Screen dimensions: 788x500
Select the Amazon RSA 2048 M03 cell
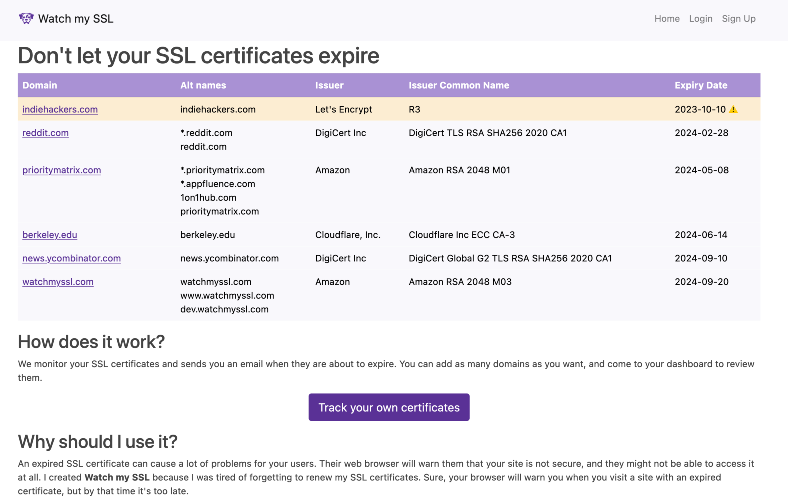460,282
